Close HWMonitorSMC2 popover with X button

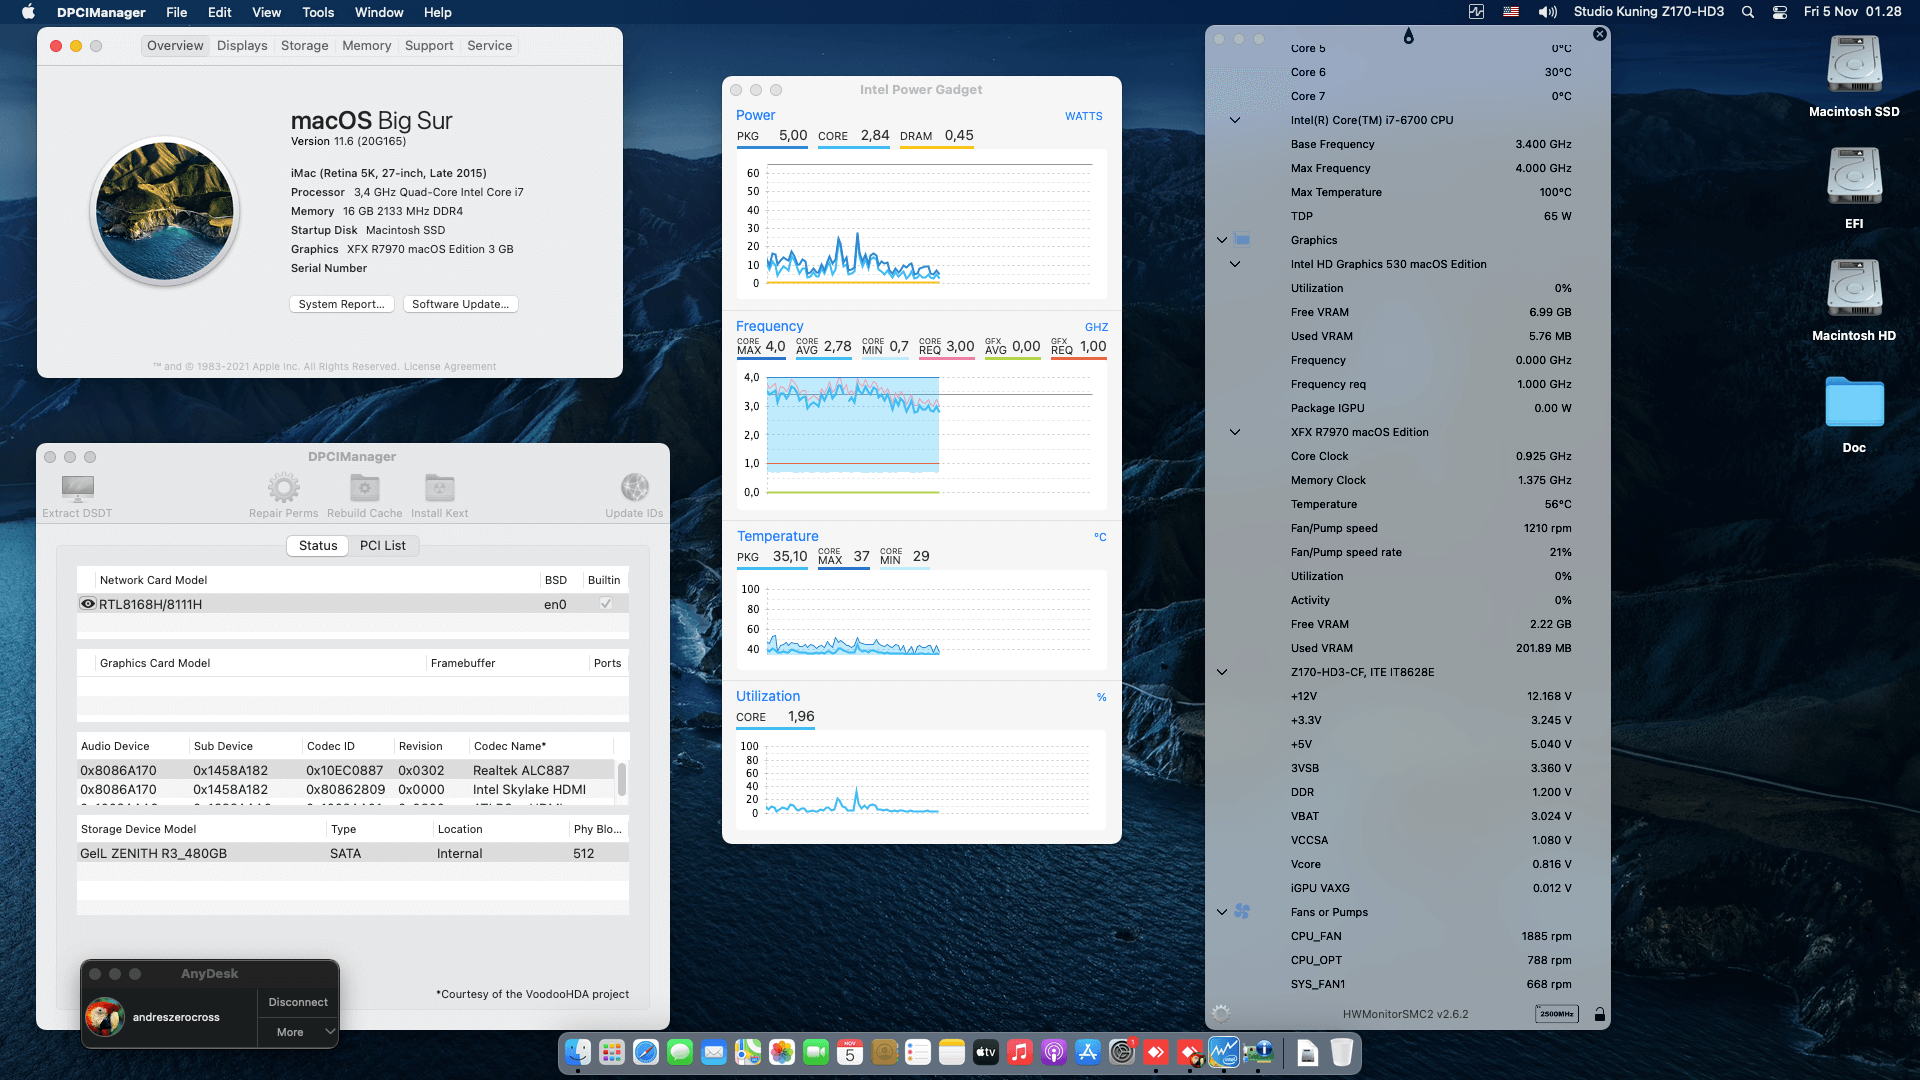click(x=1600, y=34)
